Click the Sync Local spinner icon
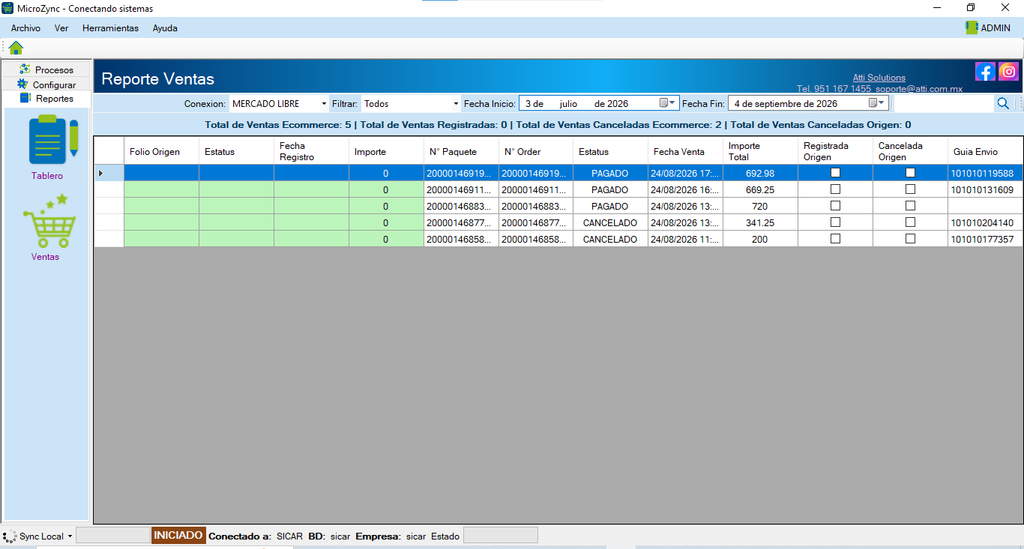The width and height of the screenshot is (1024, 549). (9, 537)
